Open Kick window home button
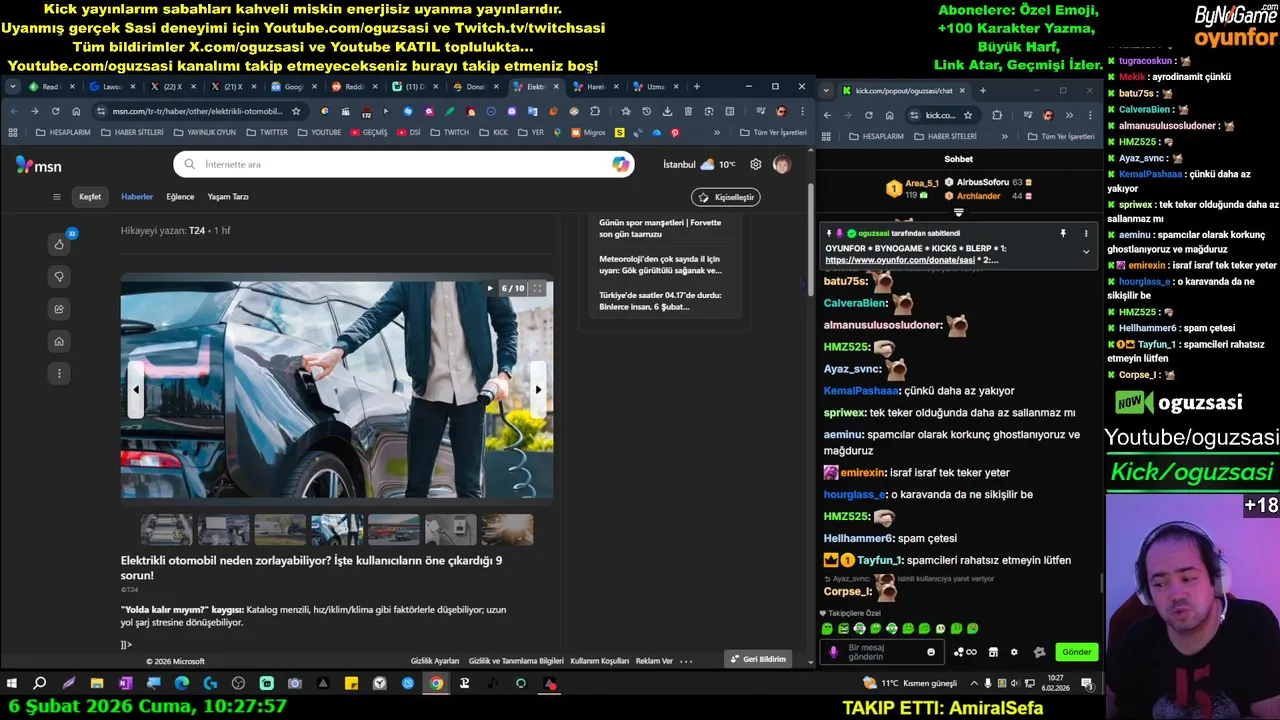1280x720 pixels. [889, 115]
